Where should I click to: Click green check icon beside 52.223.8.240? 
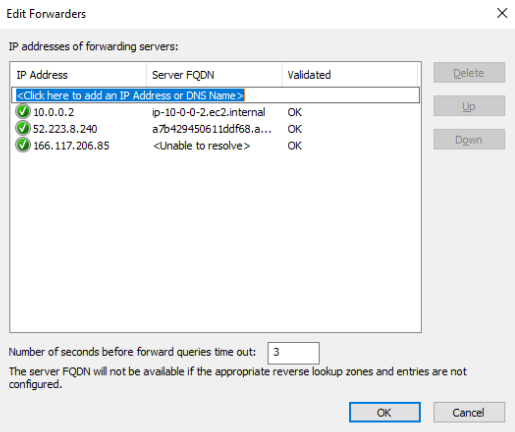[23, 128]
